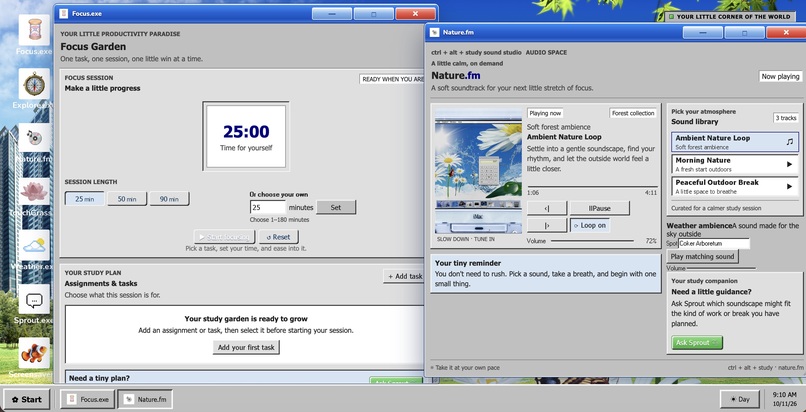Skip to the previous track

point(547,208)
